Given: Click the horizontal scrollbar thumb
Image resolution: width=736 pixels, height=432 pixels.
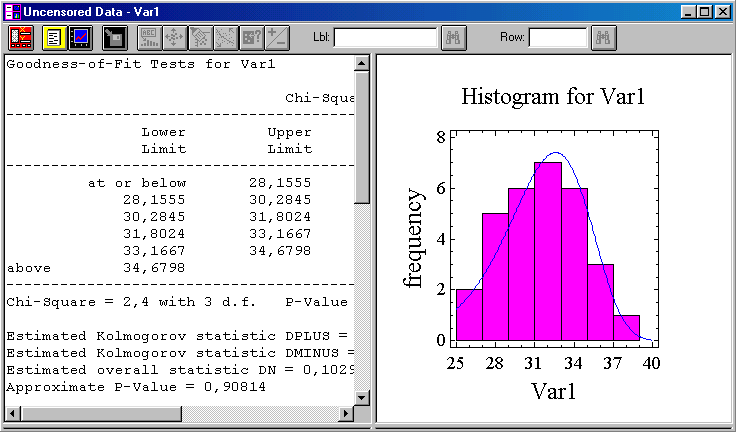Looking at the screenshot, I should pos(101,414).
